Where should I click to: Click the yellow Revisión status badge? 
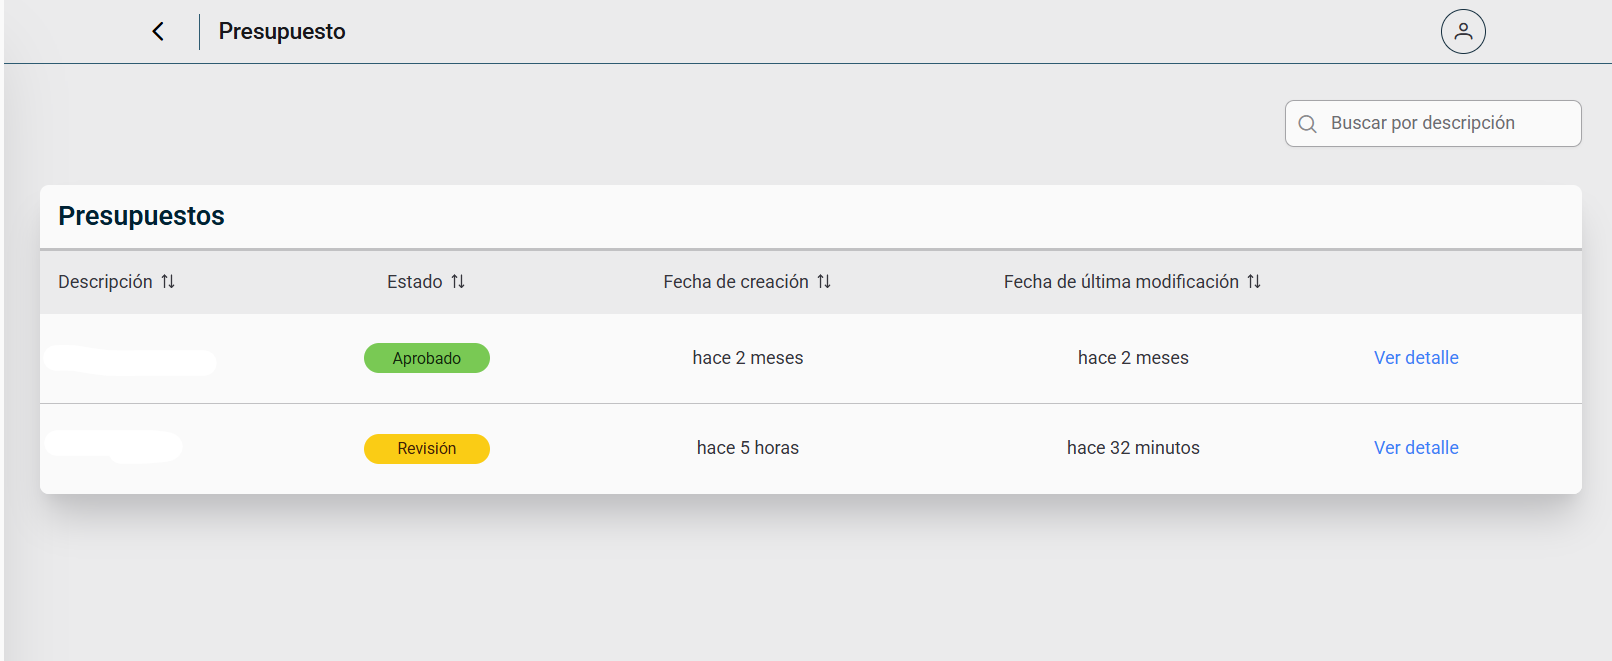tap(427, 449)
